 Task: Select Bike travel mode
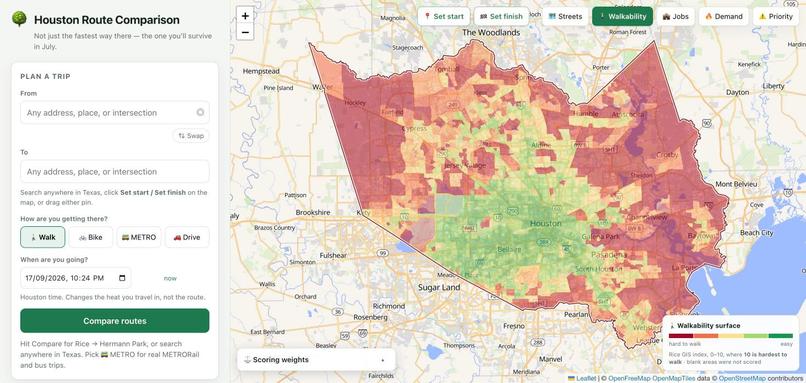pyautogui.click(x=90, y=237)
